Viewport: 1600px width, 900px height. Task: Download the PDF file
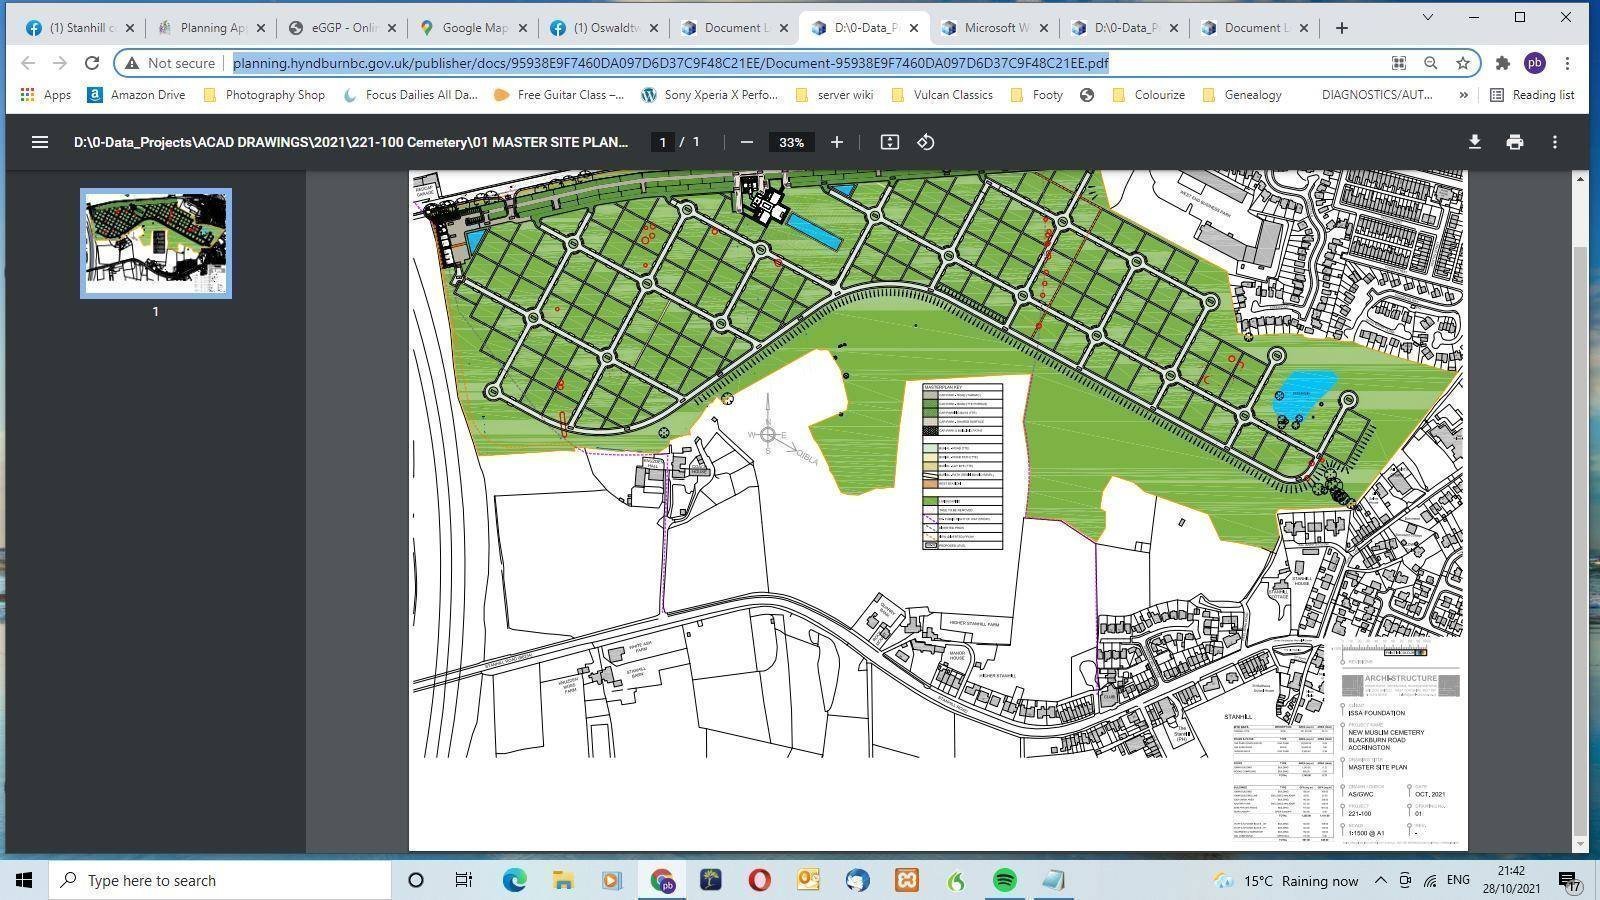point(1474,142)
